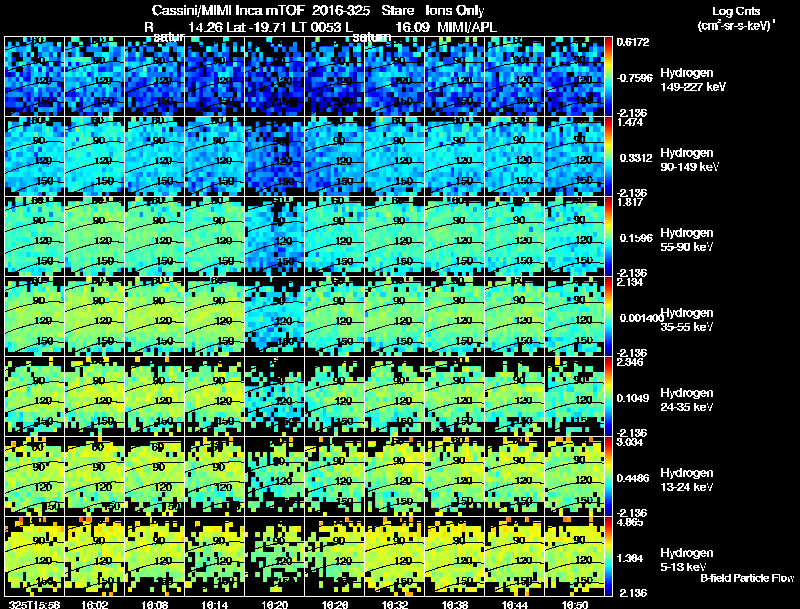800x609 pixels.
Task: Click the 16:44 time axis label
Action: [x=515, y=604]
